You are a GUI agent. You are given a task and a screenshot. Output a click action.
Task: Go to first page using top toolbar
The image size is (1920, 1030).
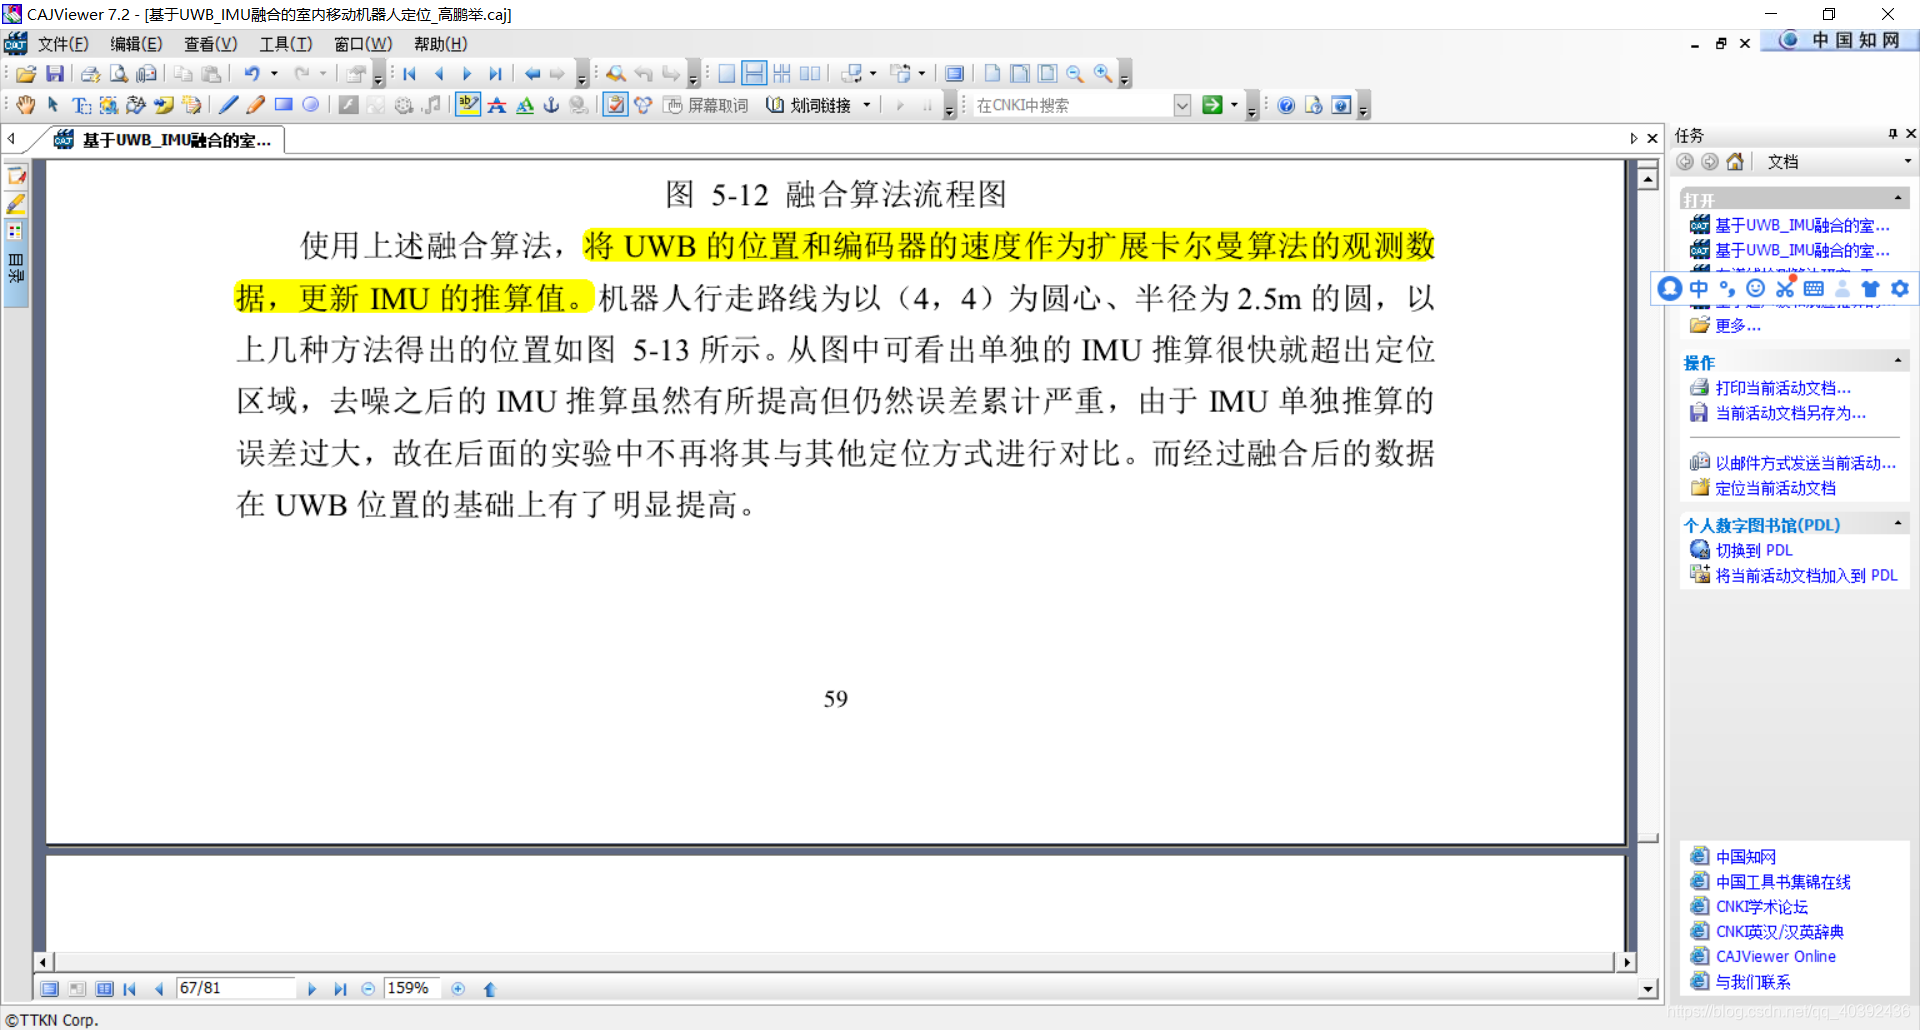(410, 74)
